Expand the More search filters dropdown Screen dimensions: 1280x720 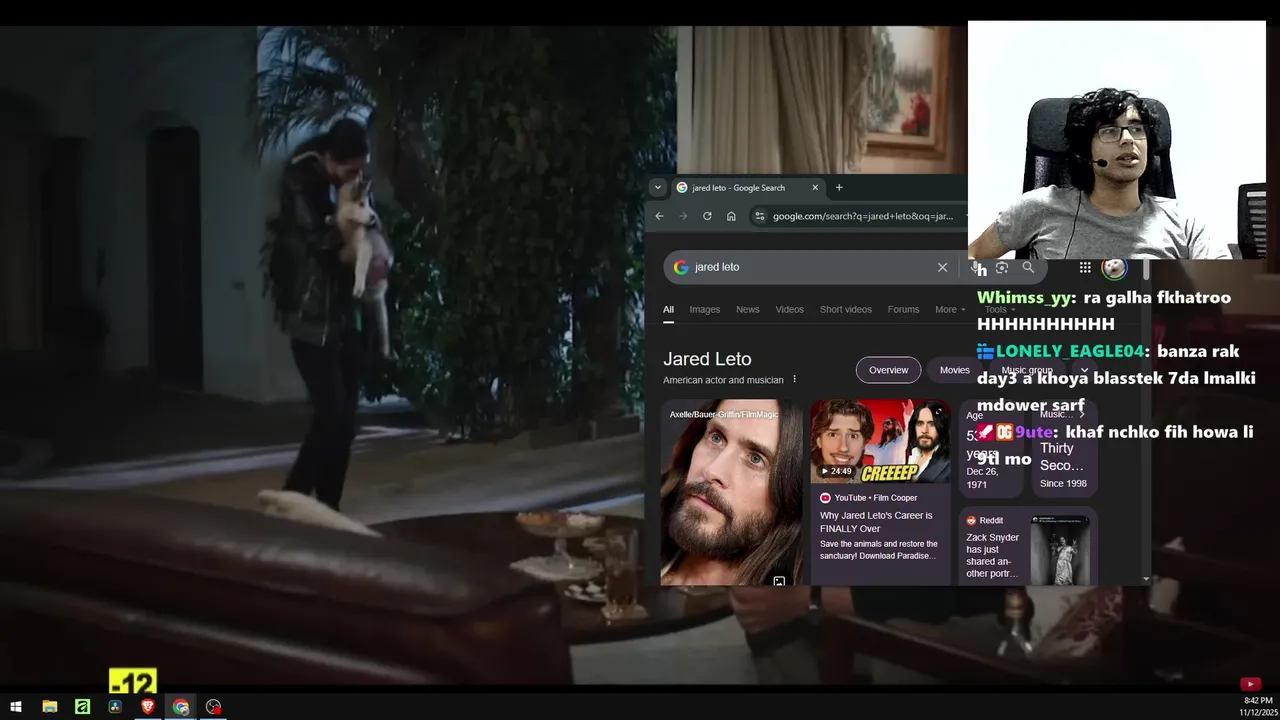click(950, 310)
